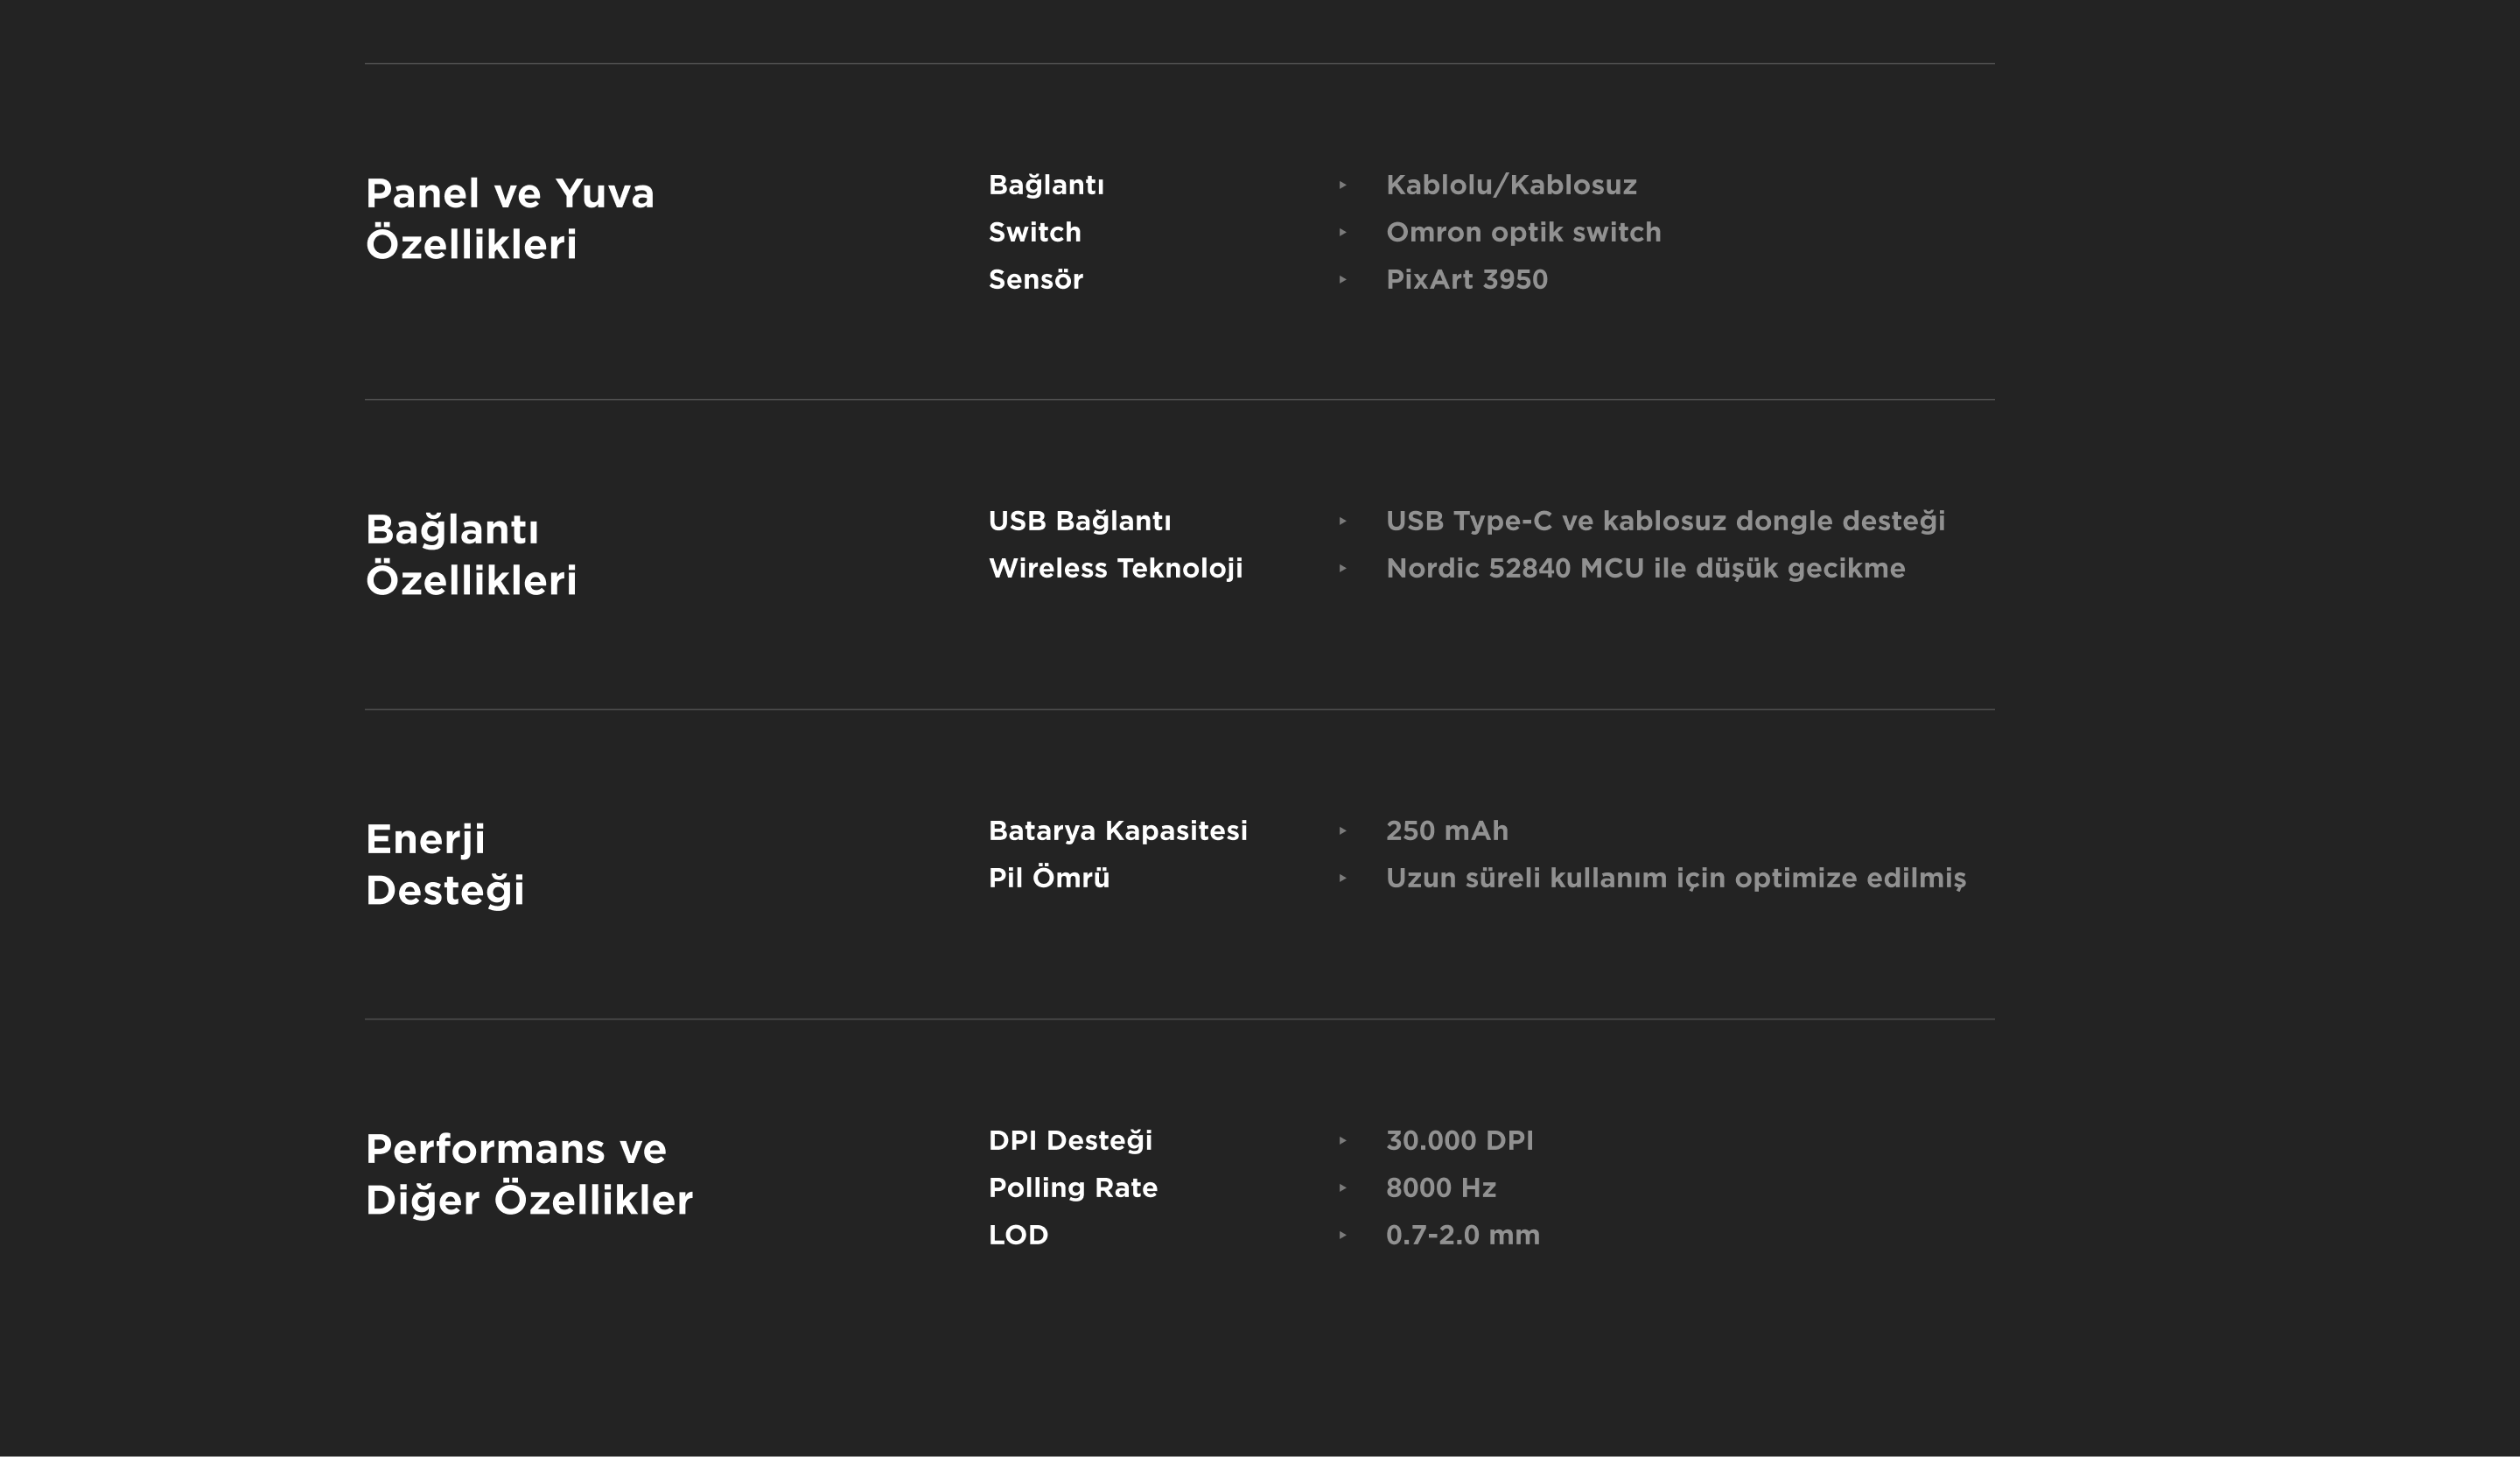Click the Sensör label
This screenshot has width=2520, height=1457.
click(x=1035, y=279)
